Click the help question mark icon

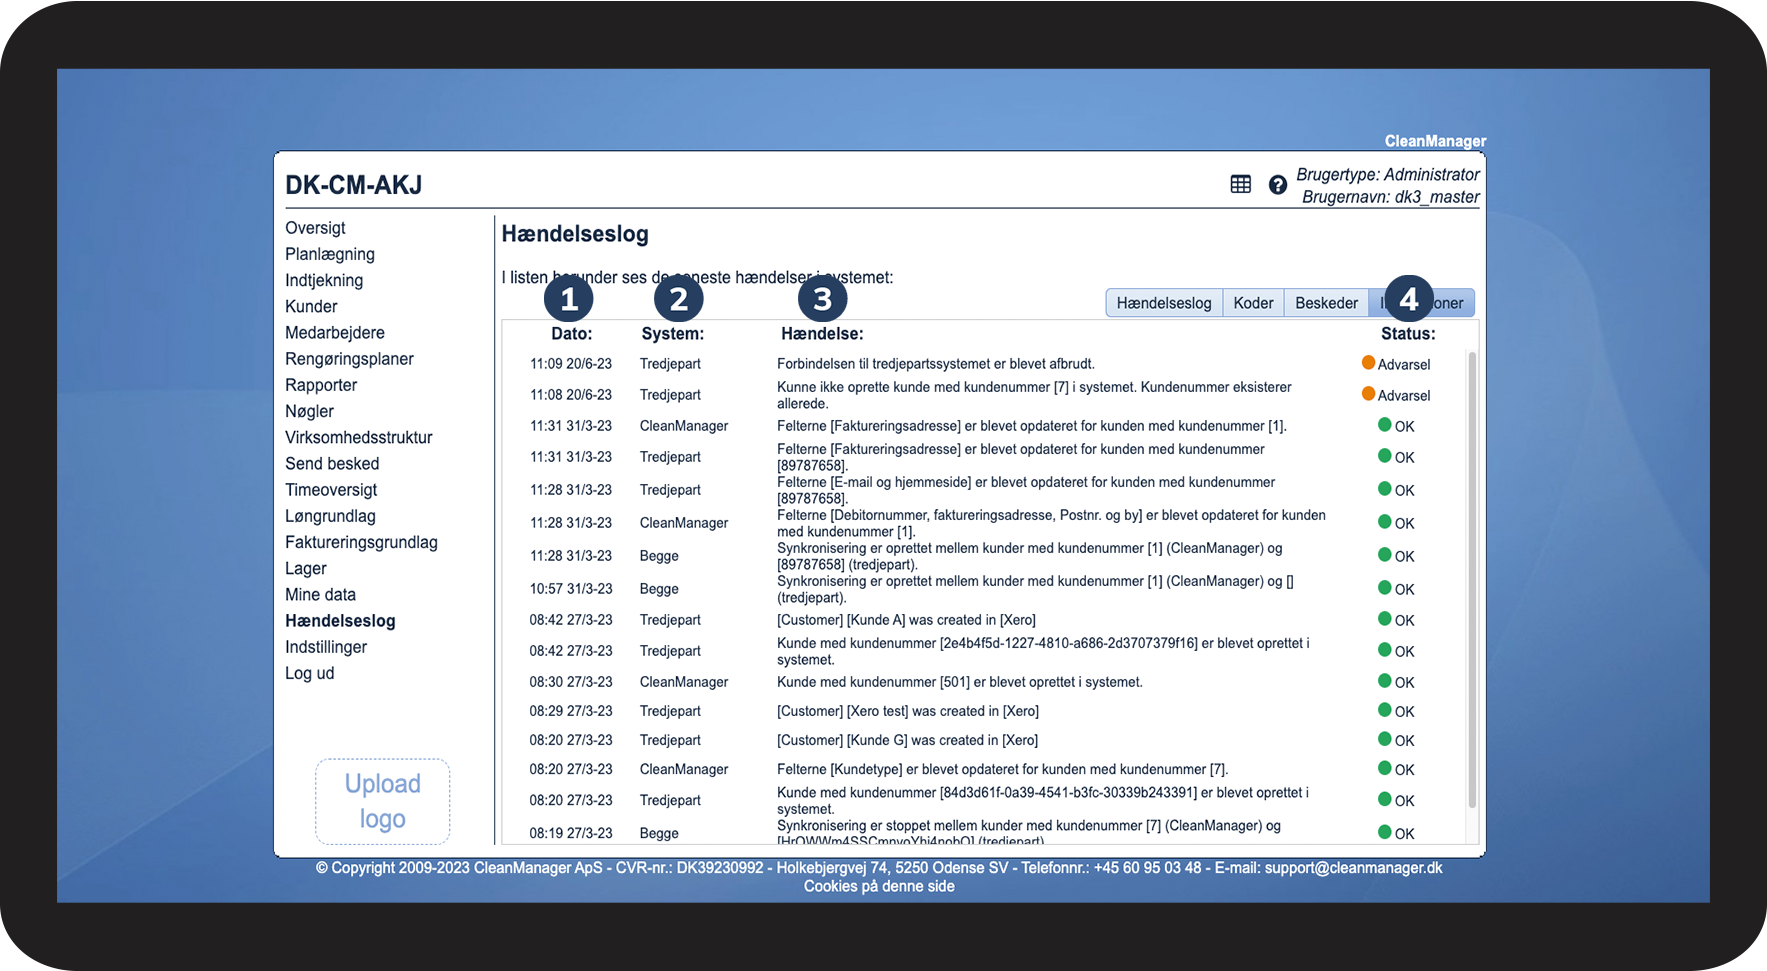click(1277, 185)
